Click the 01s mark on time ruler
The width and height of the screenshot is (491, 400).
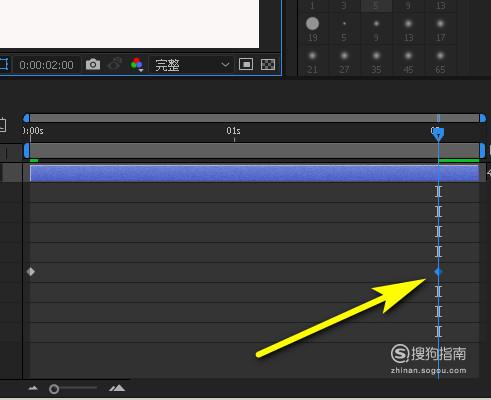tap(233, 131)
